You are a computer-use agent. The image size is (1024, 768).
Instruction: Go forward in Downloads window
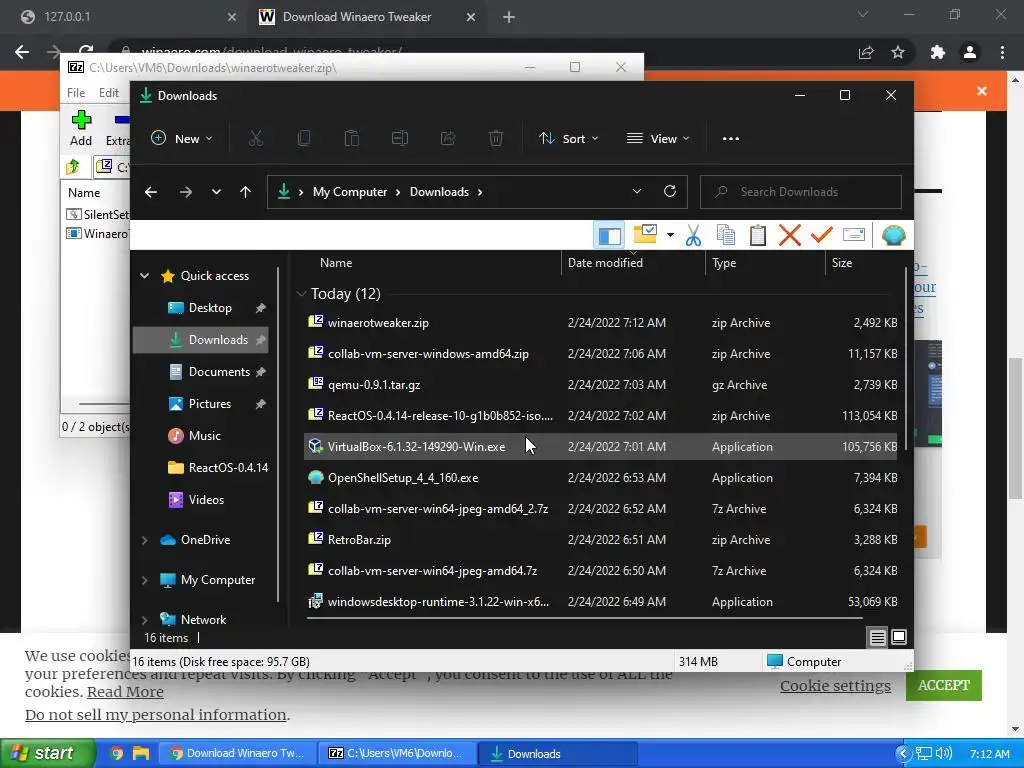click(185, 192)
